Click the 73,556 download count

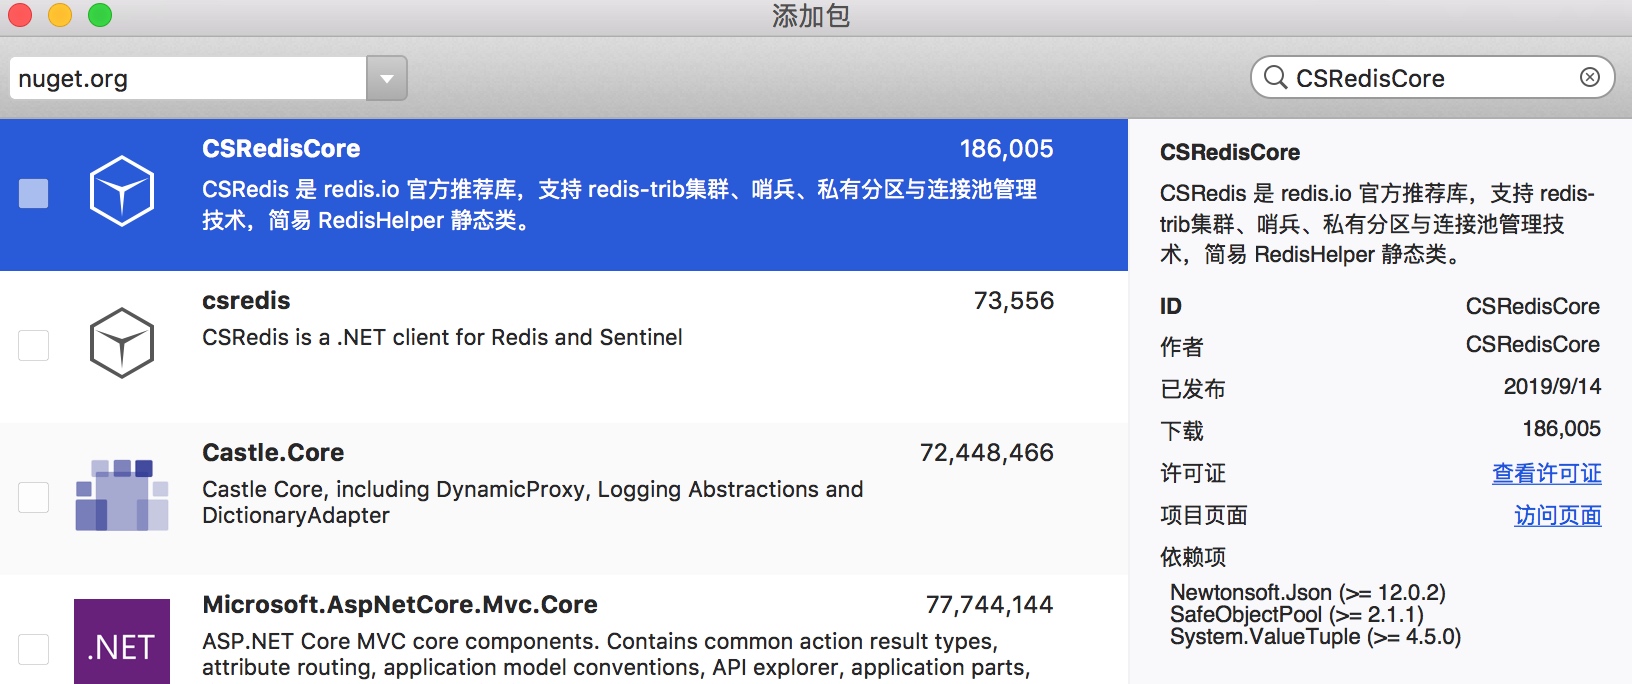[1013, 301]
